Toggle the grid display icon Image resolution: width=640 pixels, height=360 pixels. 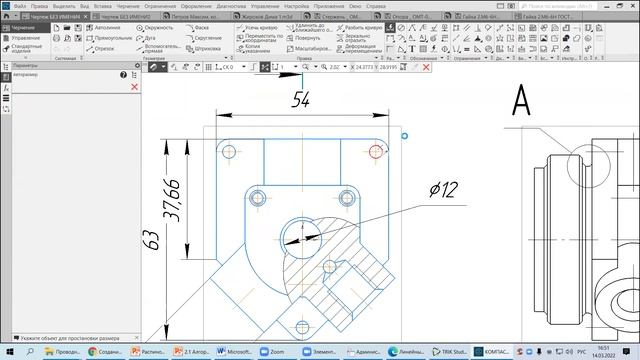[208, 67]
